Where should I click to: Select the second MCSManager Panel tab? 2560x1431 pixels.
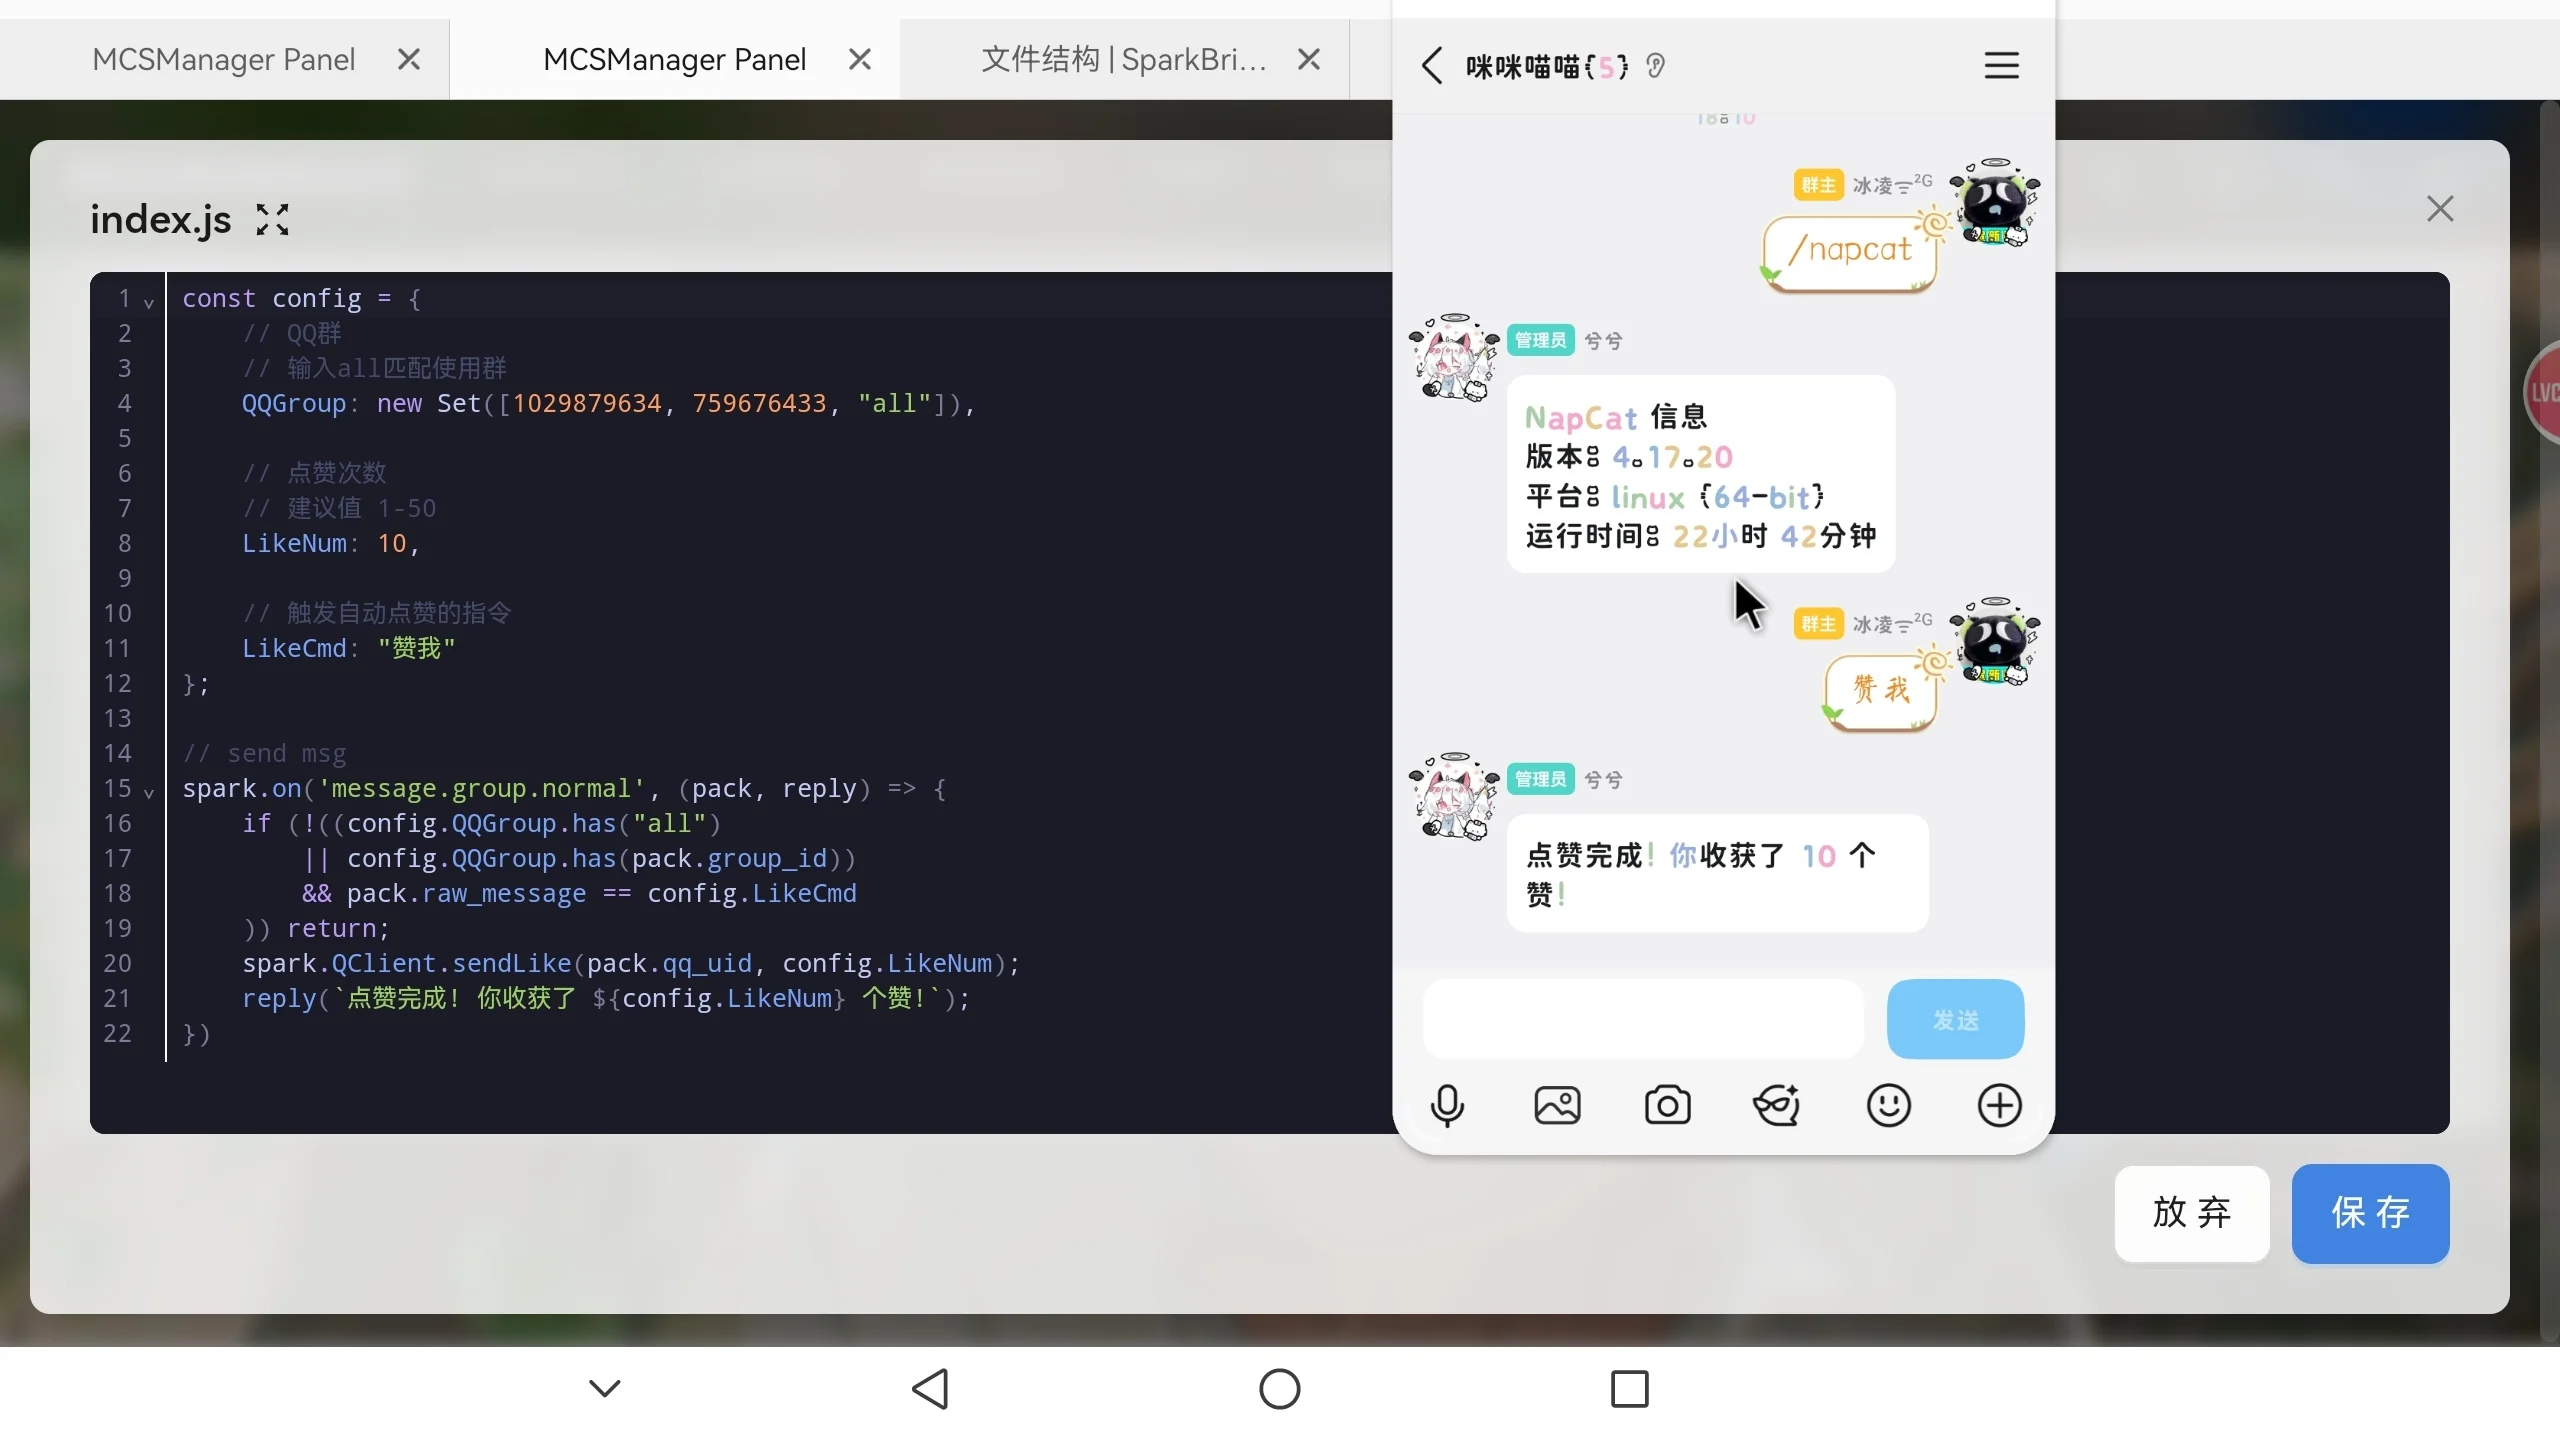point(674,60)
